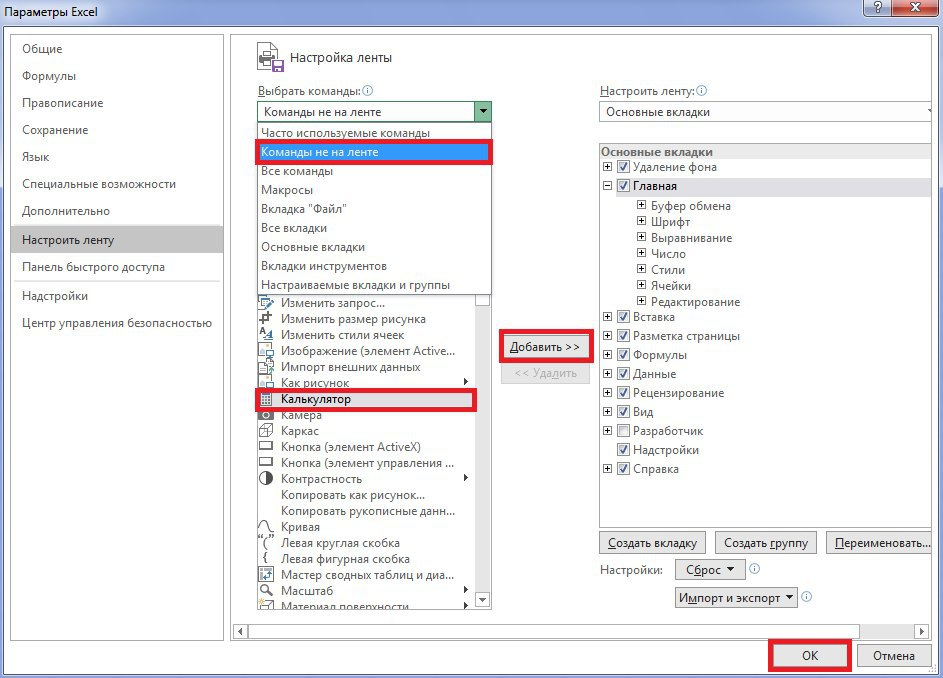Enable the Разработчик checkbox
This screenshot has width=943, height=678.
coord(624,431)
